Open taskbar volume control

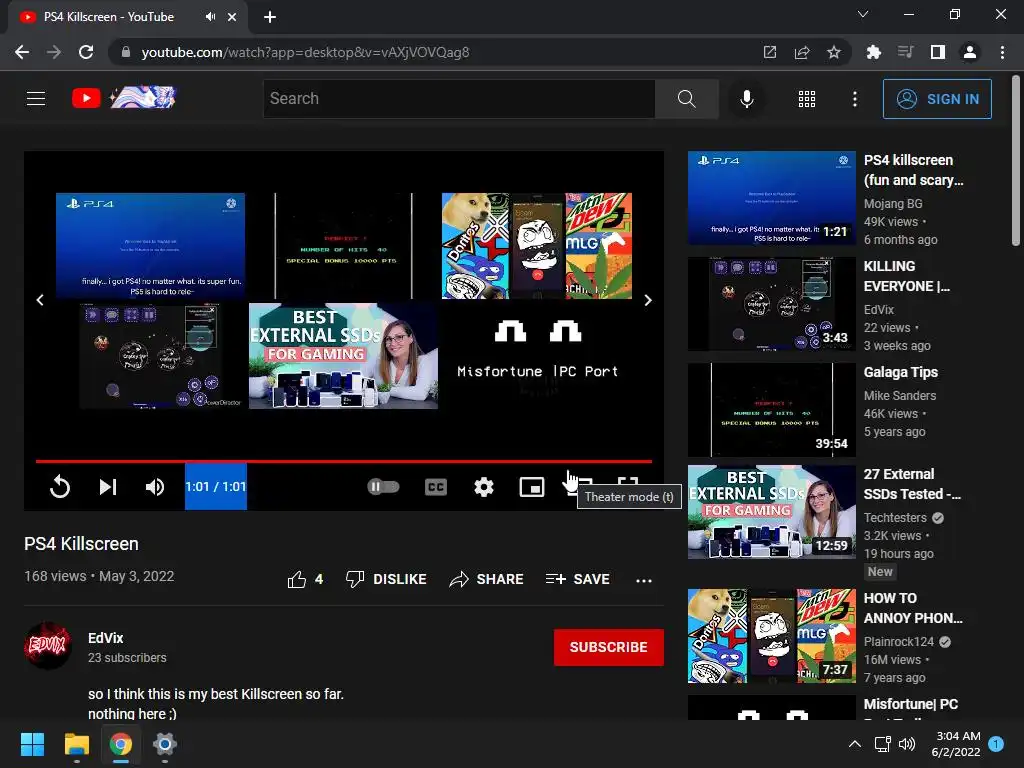[906, 744]
